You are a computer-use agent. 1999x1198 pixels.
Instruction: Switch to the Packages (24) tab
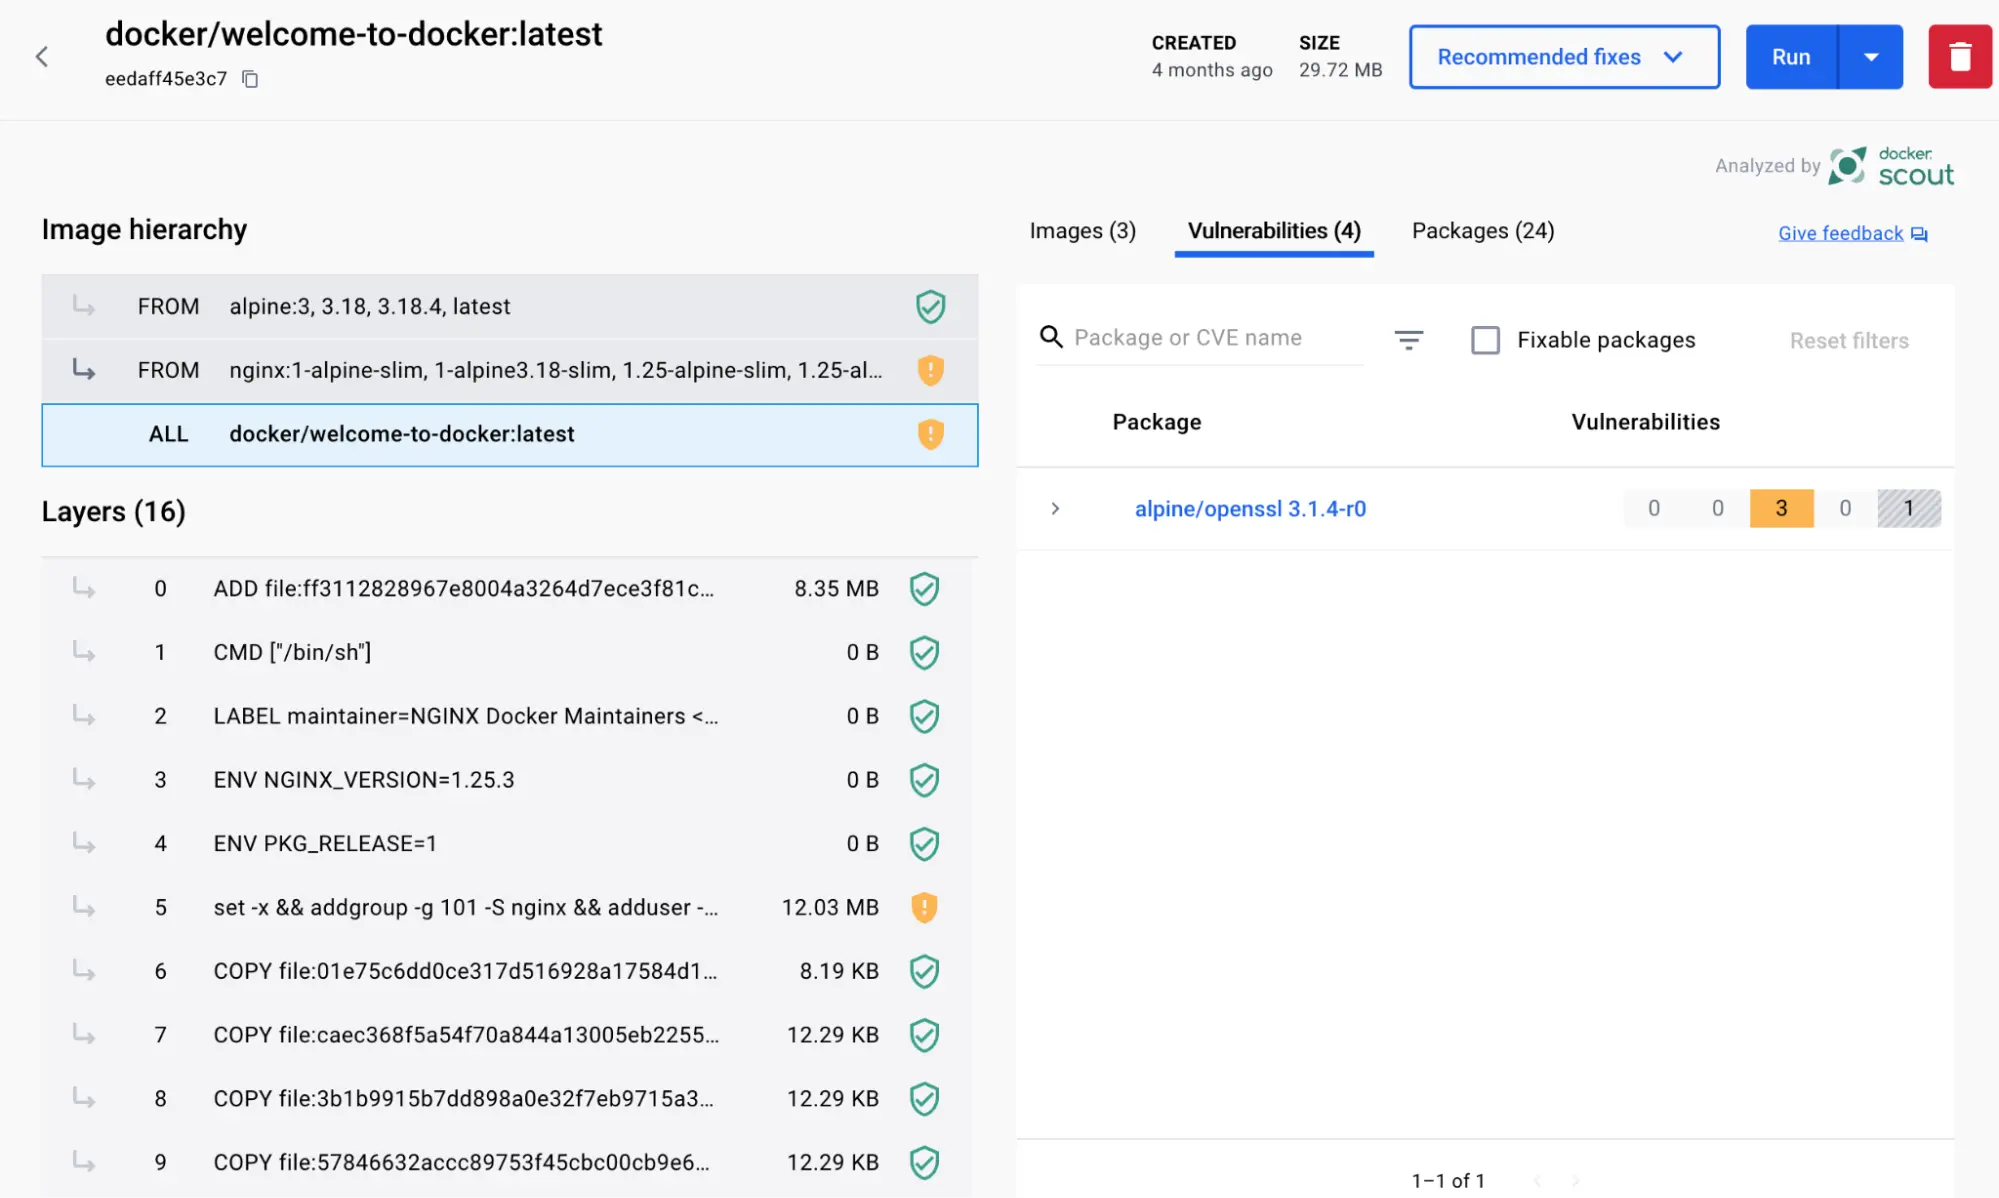point(1483,231)
